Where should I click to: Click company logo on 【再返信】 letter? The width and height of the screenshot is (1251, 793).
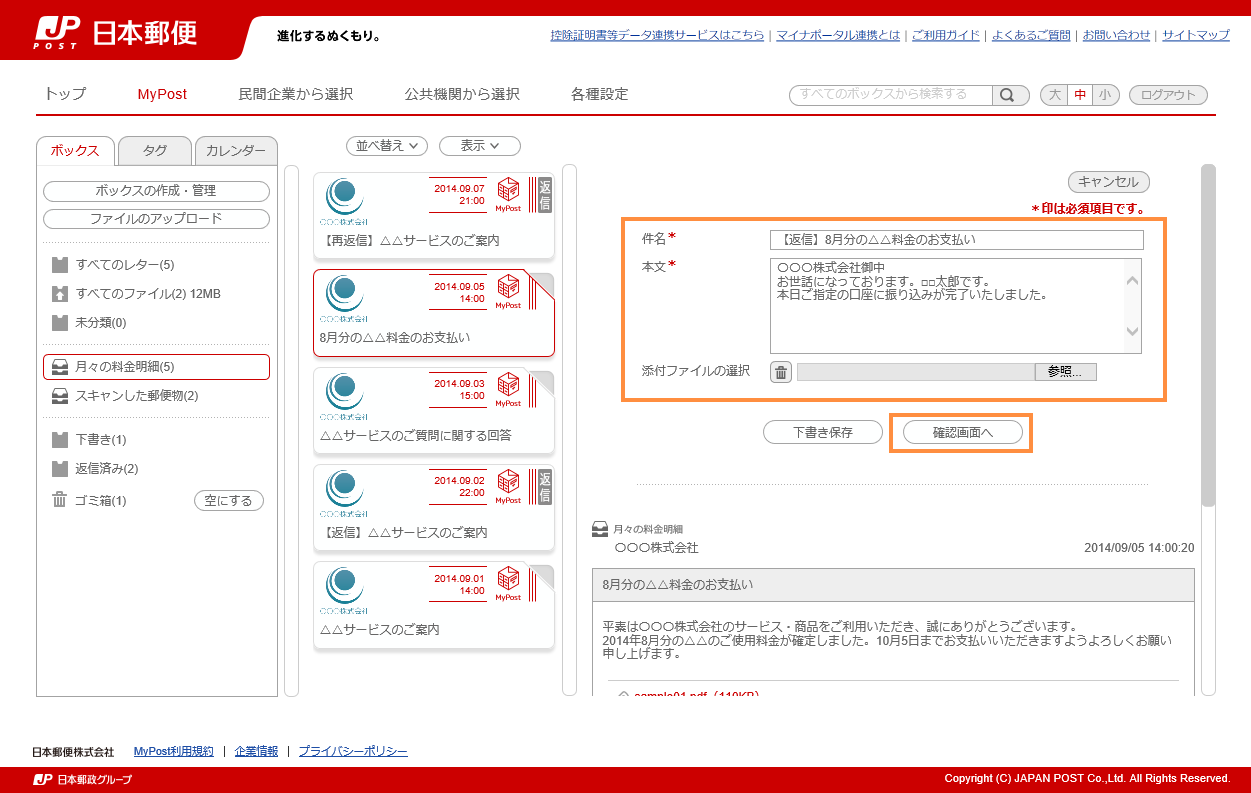344,201
